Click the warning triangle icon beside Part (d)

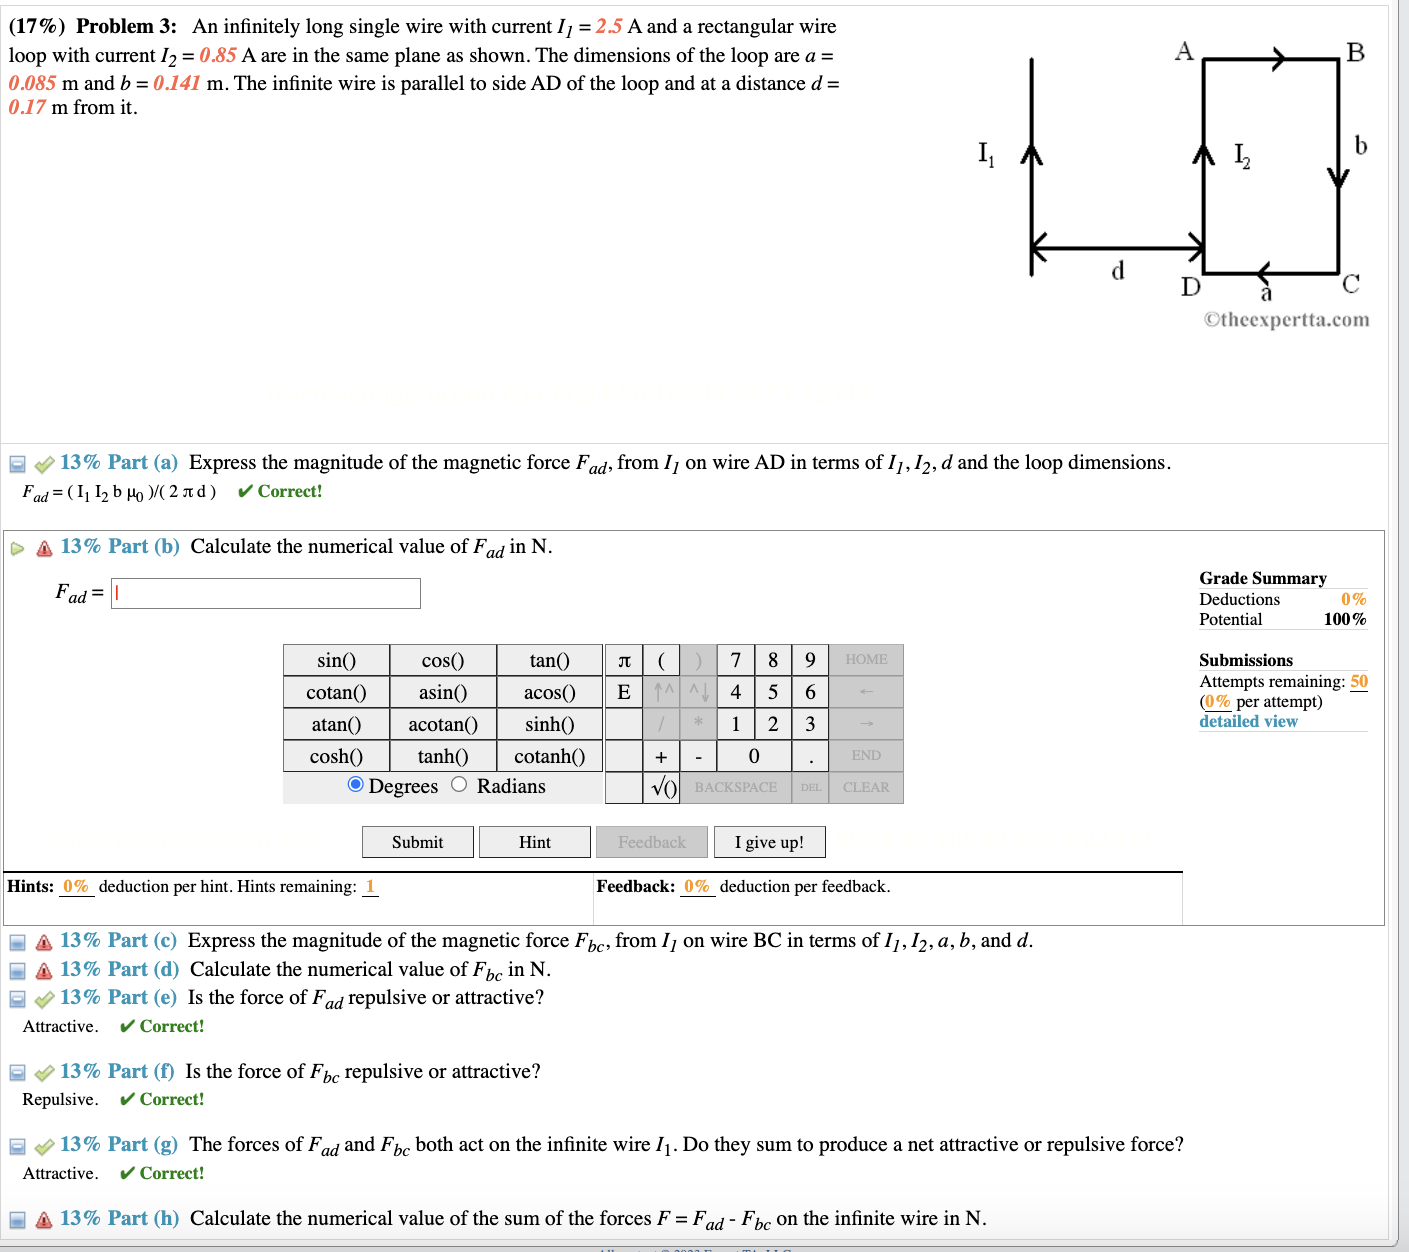pos(42,968)
